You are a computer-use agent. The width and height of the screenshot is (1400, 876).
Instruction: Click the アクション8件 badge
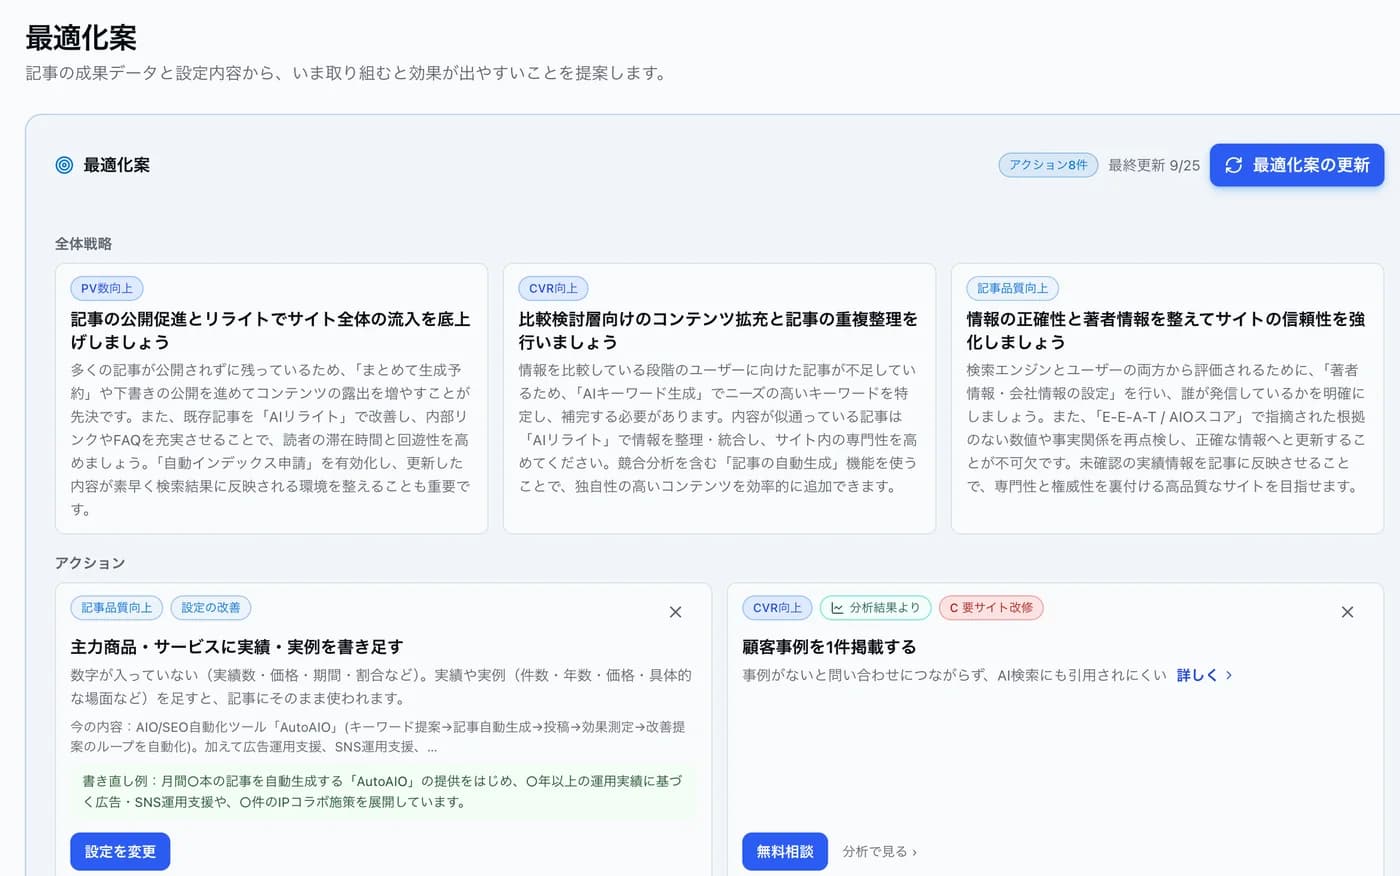tap(1048, 165)
